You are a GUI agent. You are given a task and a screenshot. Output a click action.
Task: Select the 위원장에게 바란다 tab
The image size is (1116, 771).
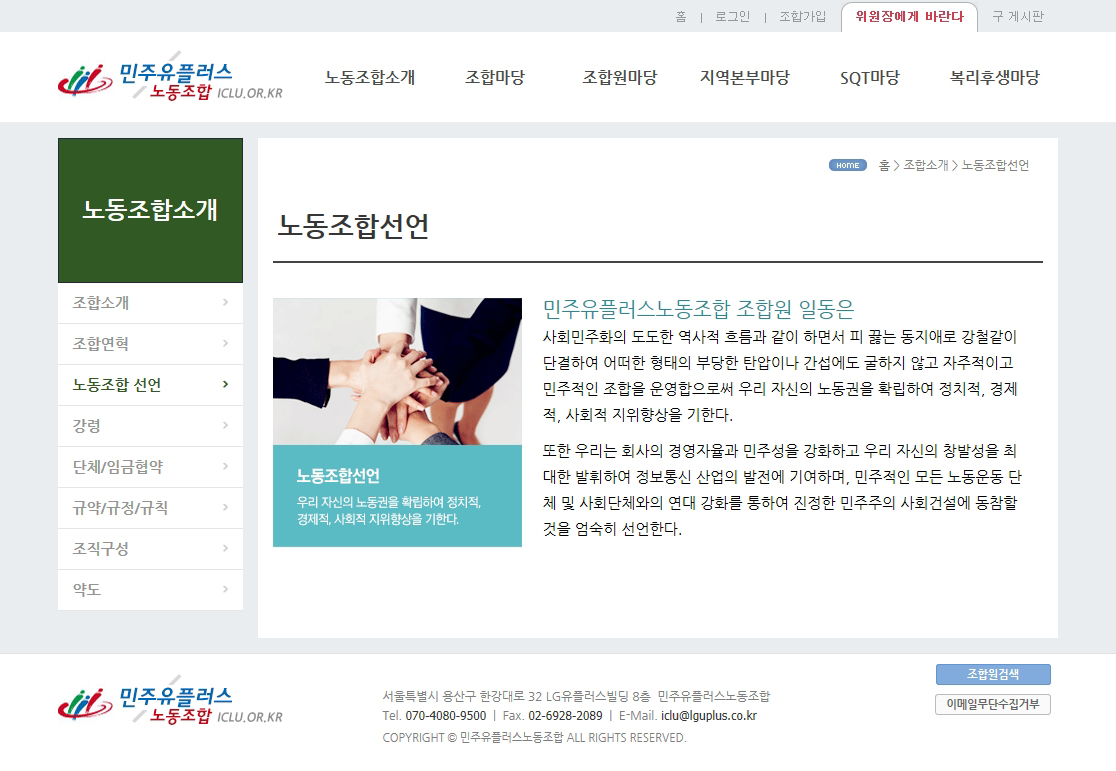click(x=910, y=17)
